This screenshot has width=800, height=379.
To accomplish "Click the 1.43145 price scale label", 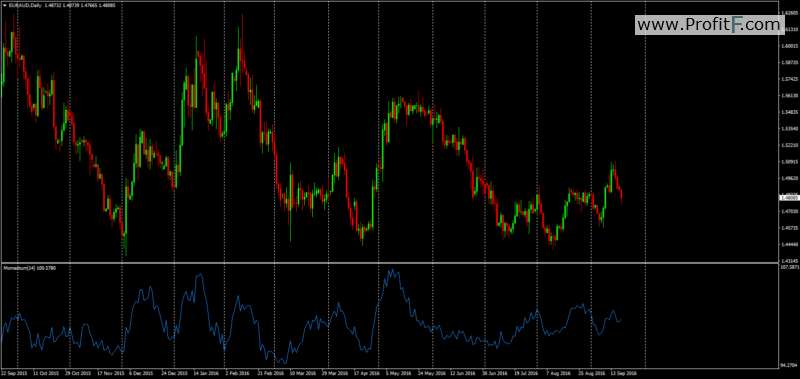I will click(x=790, y=260).
